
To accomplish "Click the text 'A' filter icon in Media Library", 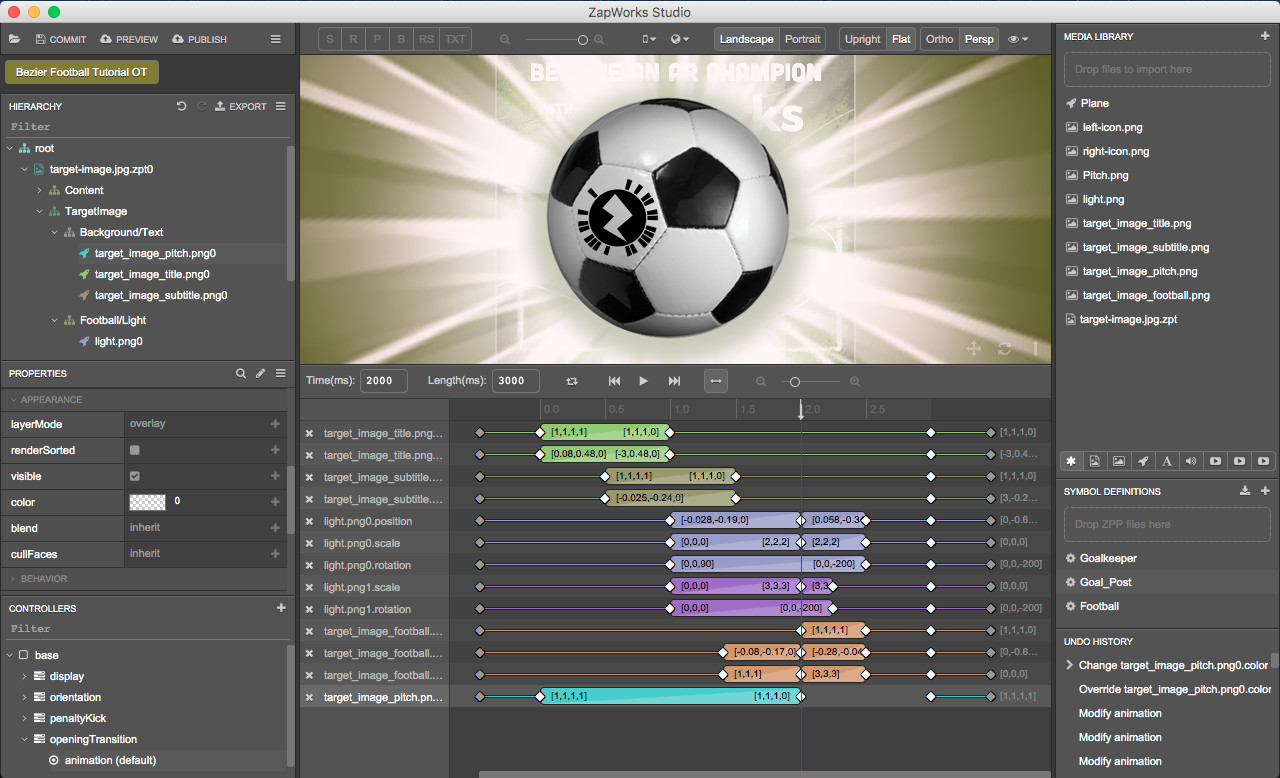I will click(1167, 461).
